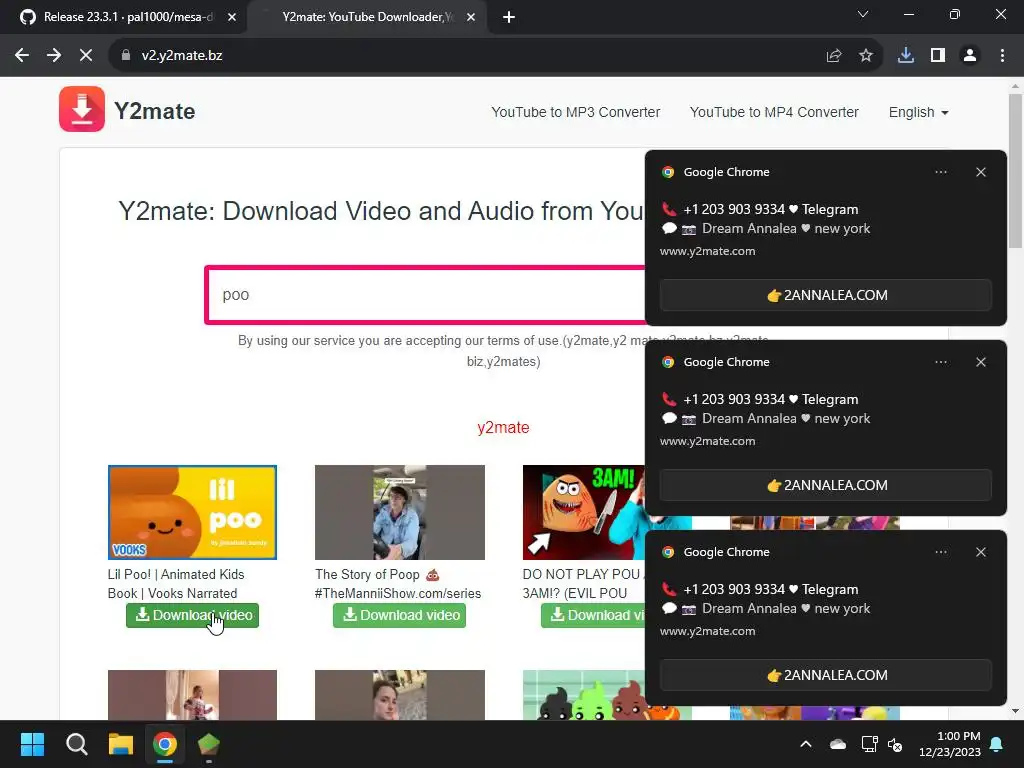The height and width of the screenshot is (768, 1024).
Task: Open a new tab with plus button
Action: click(x=509, y=17)
